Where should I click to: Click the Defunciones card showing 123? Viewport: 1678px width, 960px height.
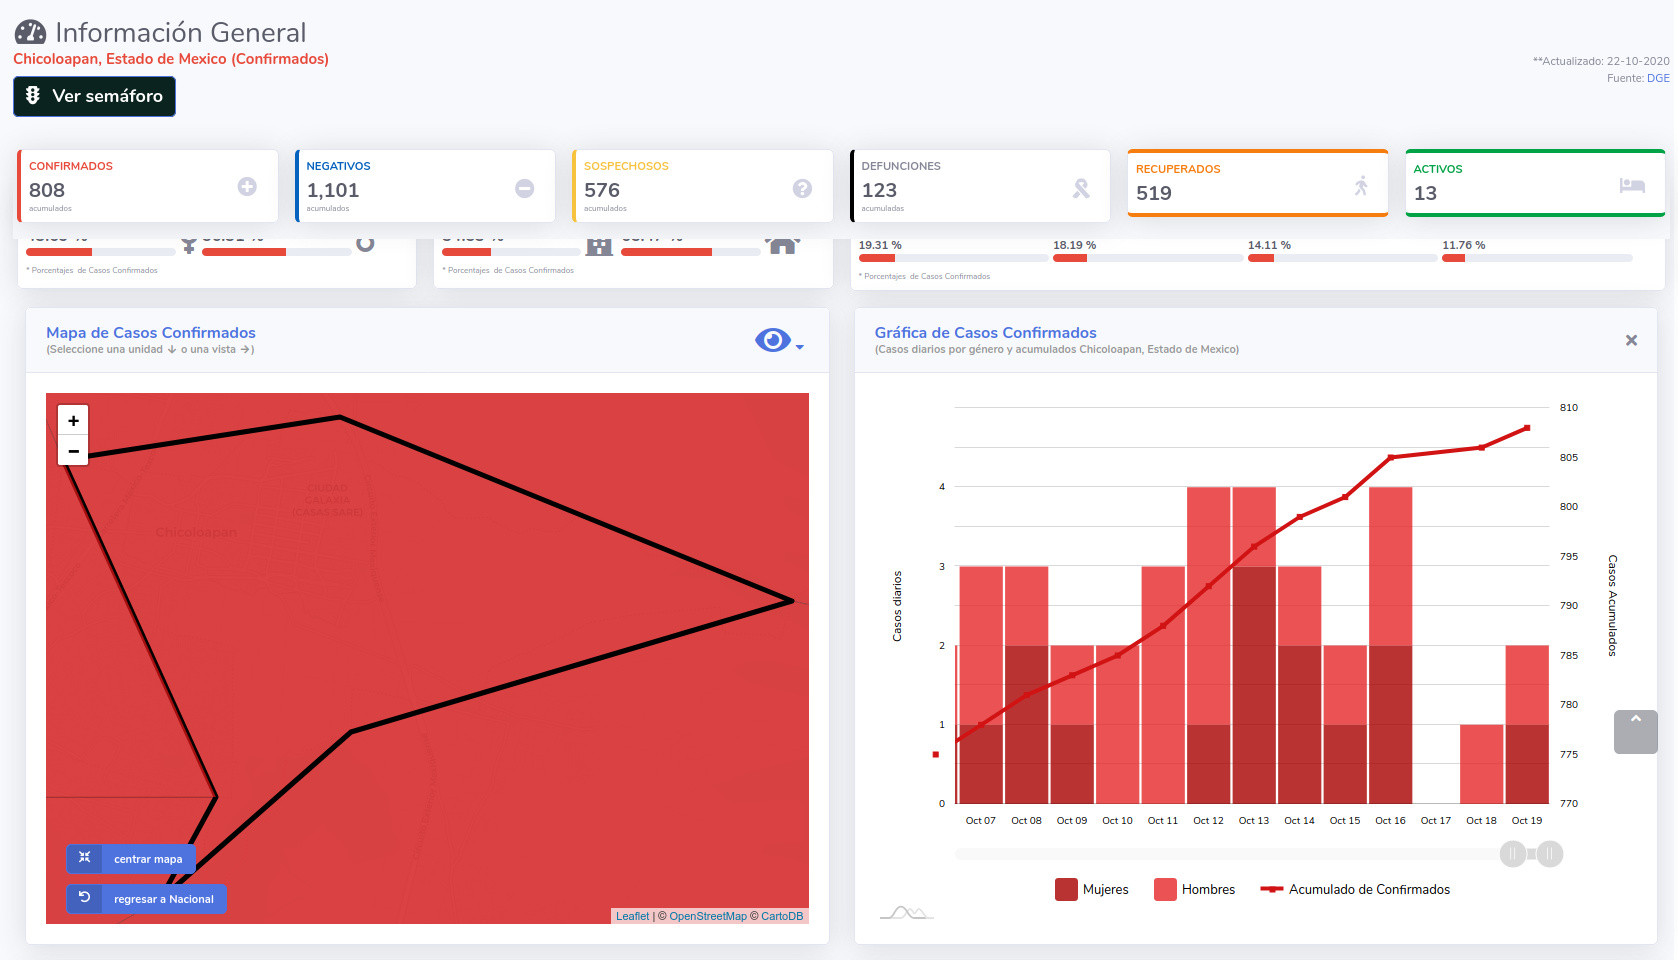click(980, 186)
